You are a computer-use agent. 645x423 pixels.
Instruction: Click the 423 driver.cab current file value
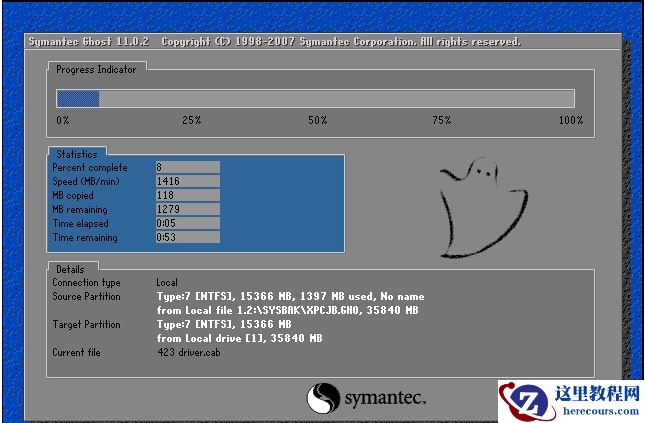pos(189,352)
